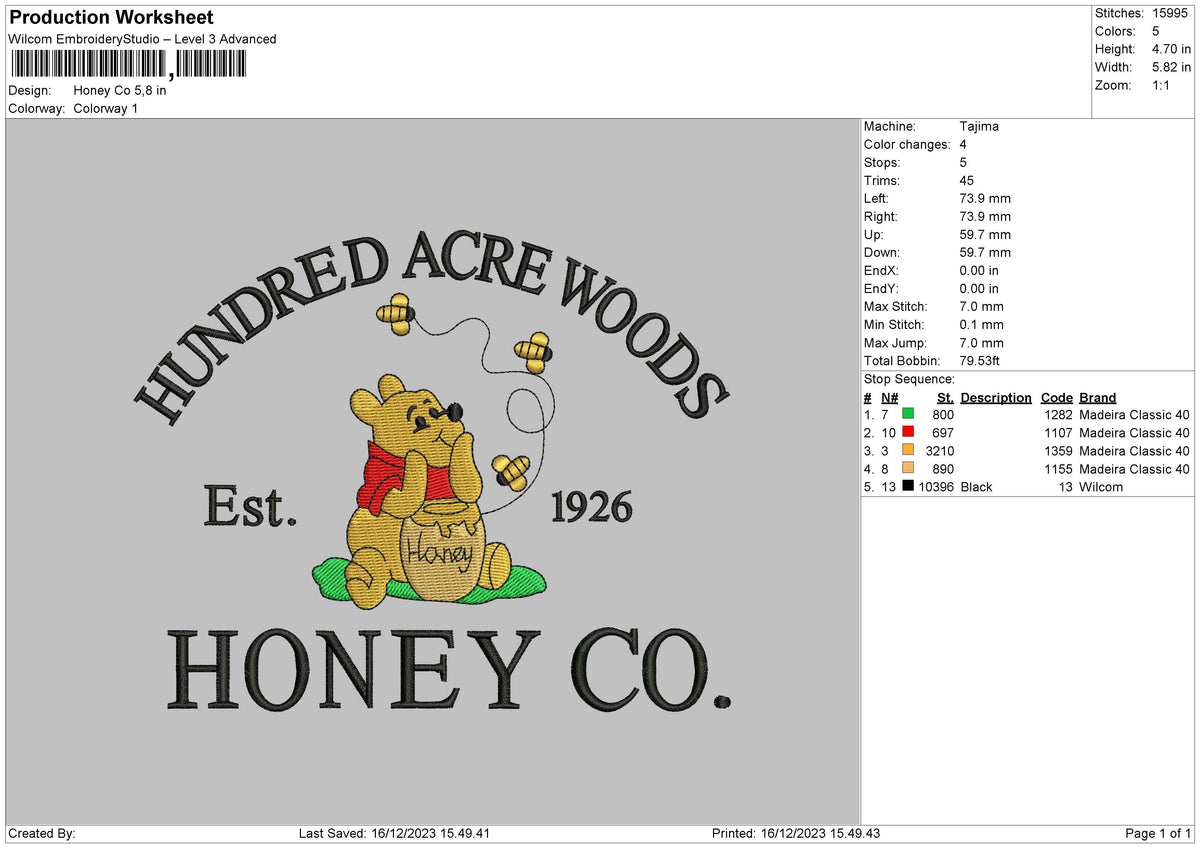Select the 'Color changes:' label
1200x848 pixels.
pyautogui.click(x=907, y=144)
